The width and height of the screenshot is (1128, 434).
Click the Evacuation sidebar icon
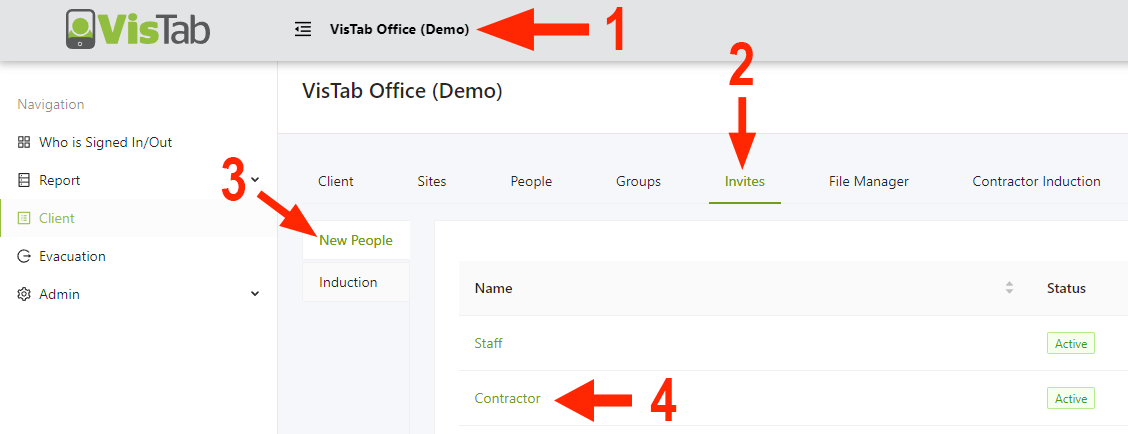[x=24, y=256]
